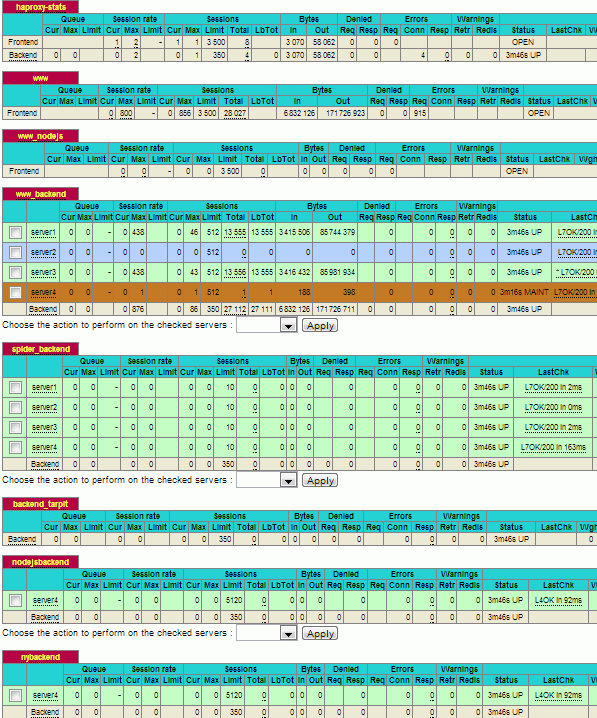597x718 pixels.
Task: Click the www_nodejs section header
Action: [40, 136]
